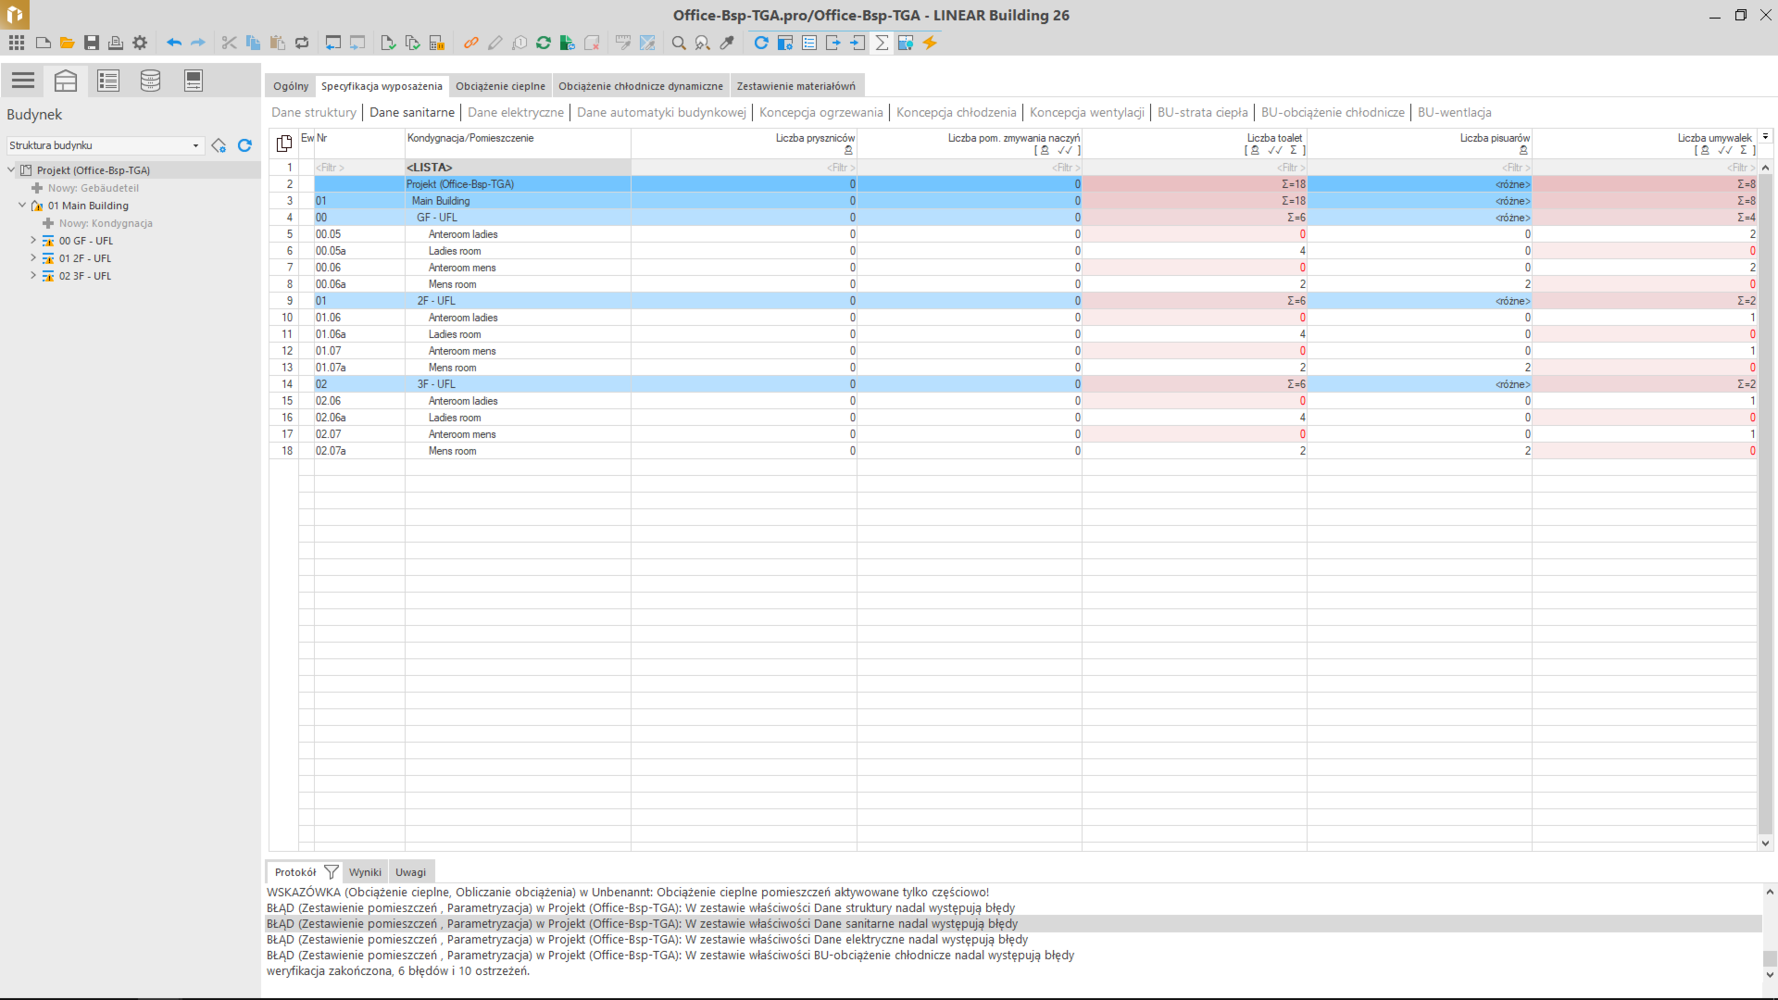This screenshot has height=1000, width=1778.
Task: Expand the 02 3F - UFL tree node
Action: tap(33, 276)
